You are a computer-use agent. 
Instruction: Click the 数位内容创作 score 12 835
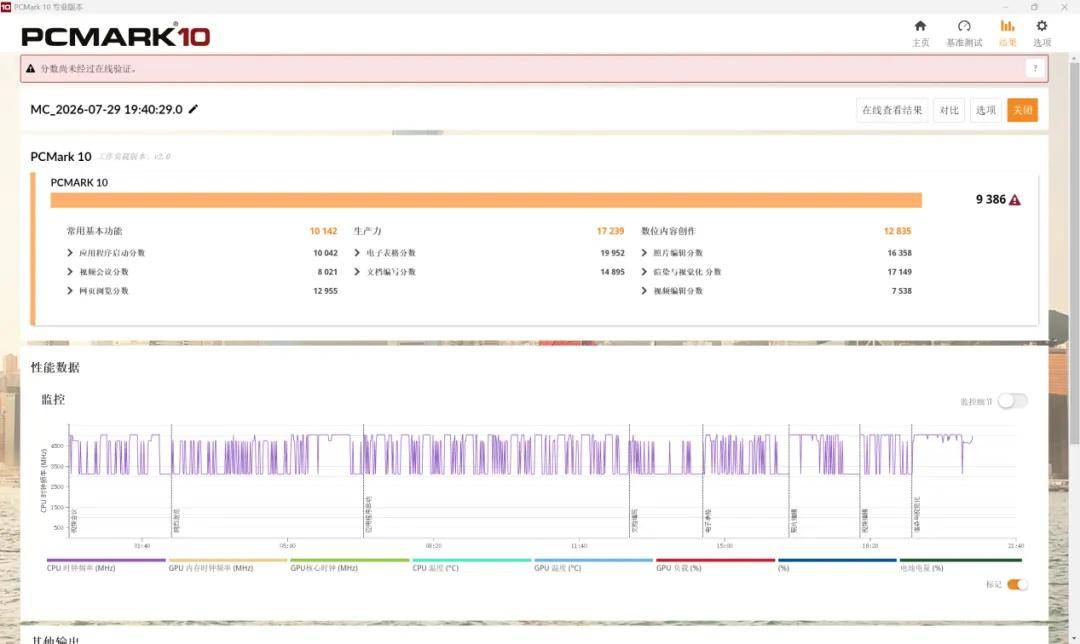(897, 231)
